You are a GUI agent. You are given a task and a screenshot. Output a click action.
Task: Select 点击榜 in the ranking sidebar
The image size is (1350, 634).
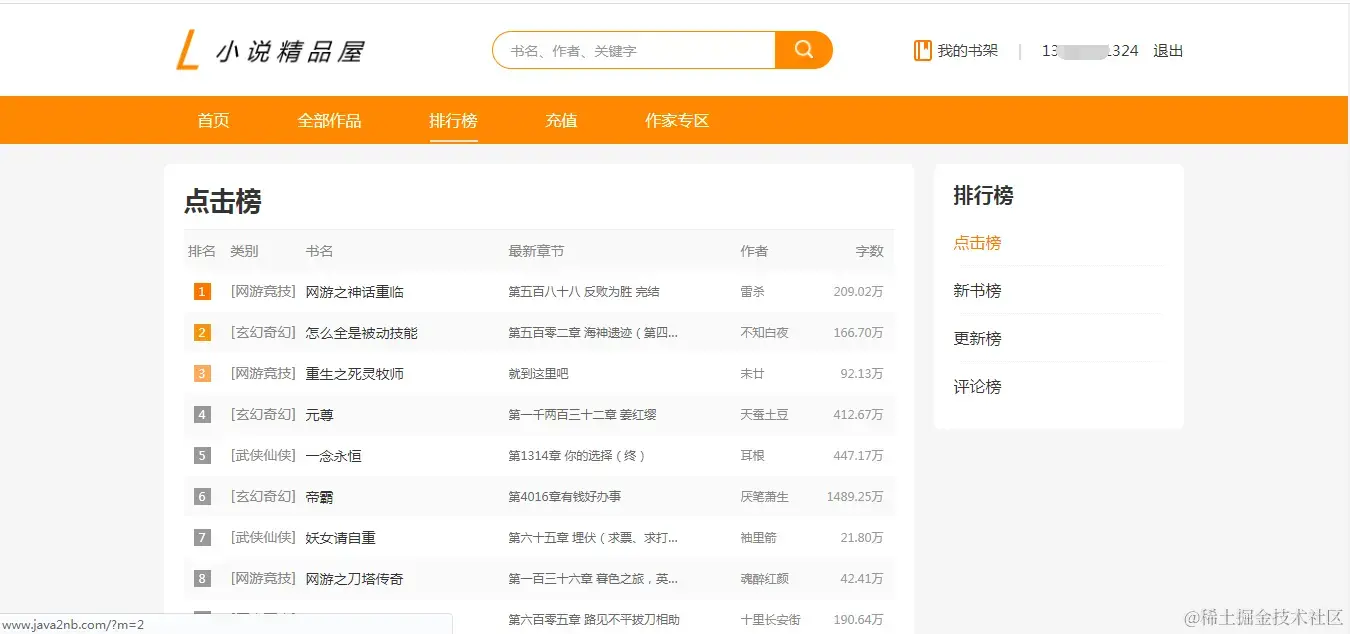pos(977,243)
